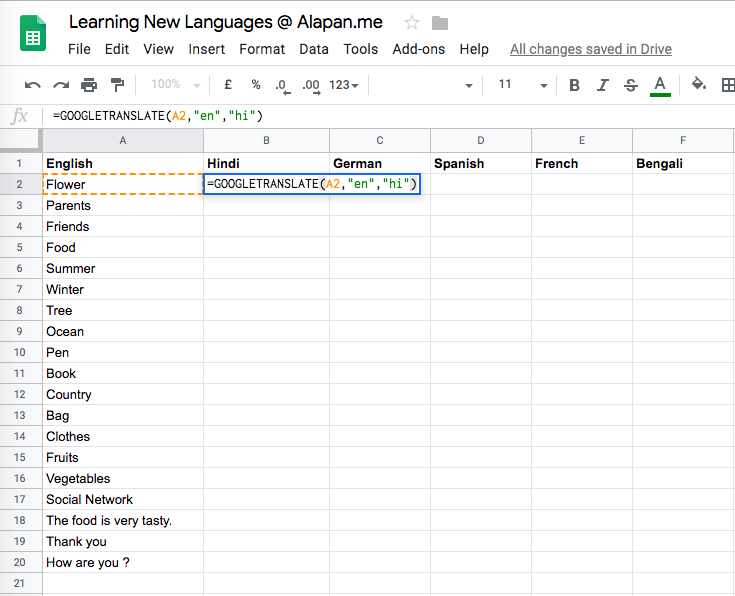The height and width of the screenshot is (596, 735).
Task: Open the borders tool
Action: point(728,85)
